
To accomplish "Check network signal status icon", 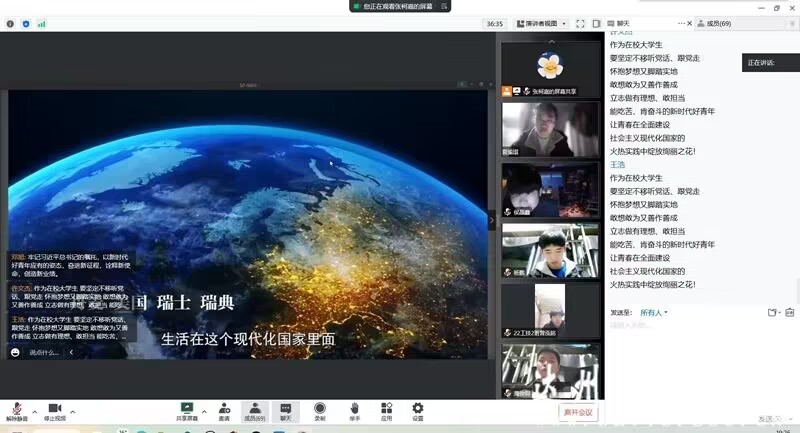I will click(x=41, y=24).
